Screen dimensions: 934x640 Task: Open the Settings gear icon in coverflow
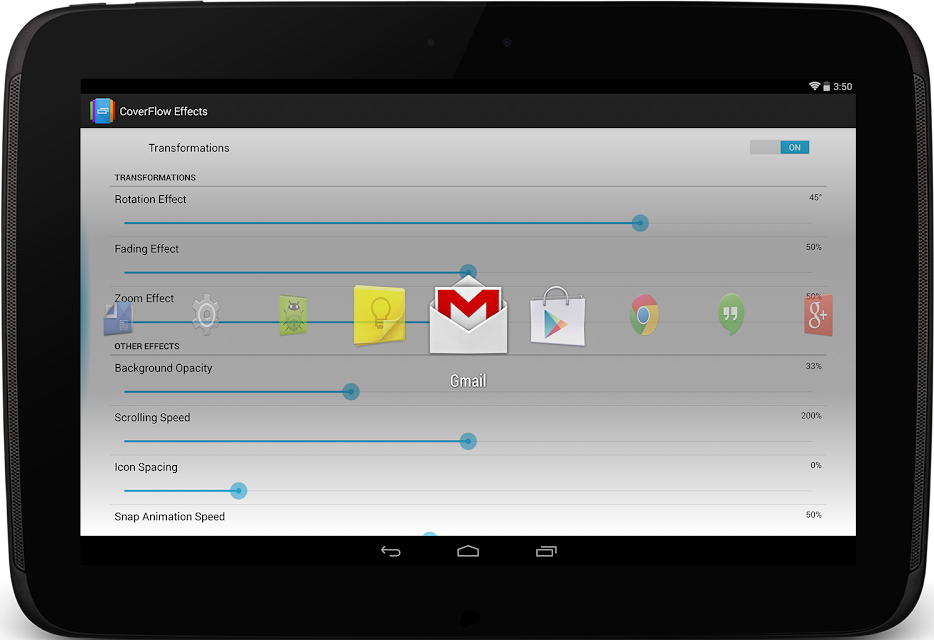pyautogui.click(x=206, y=314)
